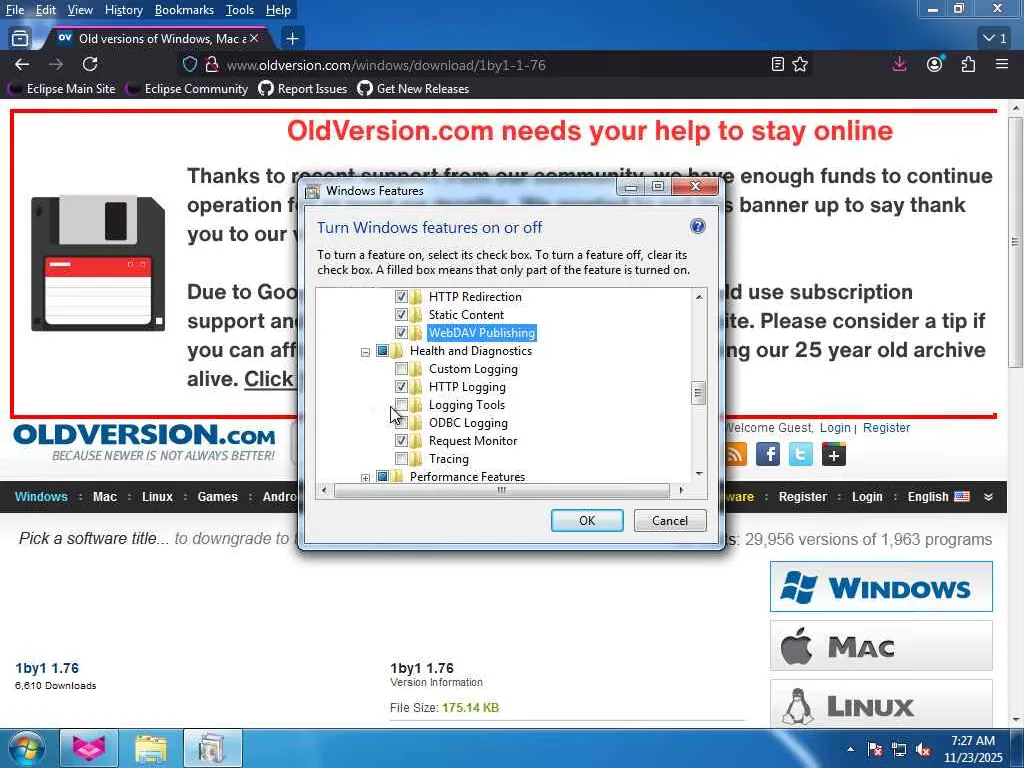Click the address bar URL field
The width and height of the screenshot is (1024, 768).
493,65
